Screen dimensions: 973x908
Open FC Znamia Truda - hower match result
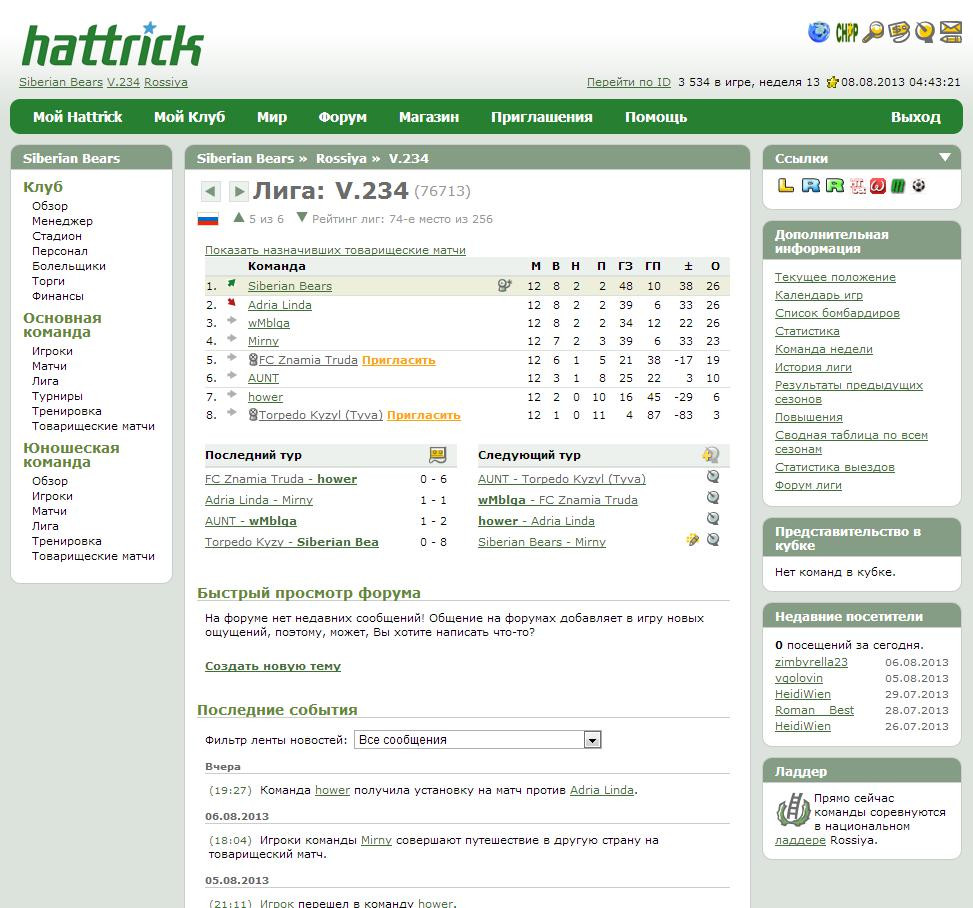(x=280, y=479)
